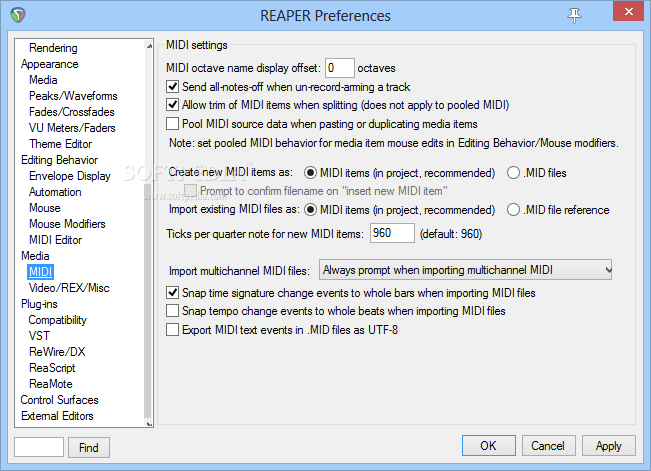Image resolution: width=651 pixels, height=471 pixels.
Task: Select Appearance category in tree
Action: coord(49,64)
